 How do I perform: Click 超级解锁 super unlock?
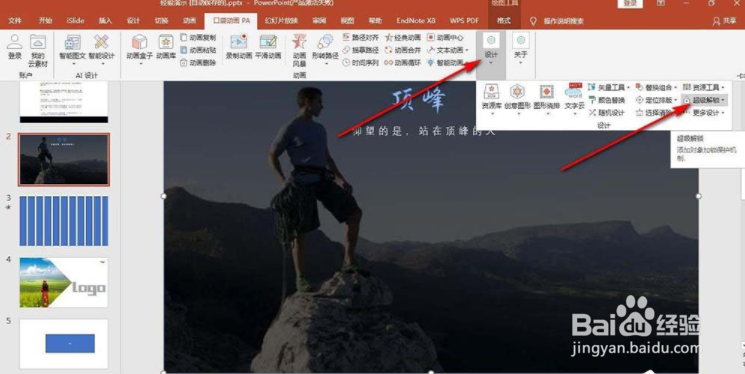click(704, 100)
